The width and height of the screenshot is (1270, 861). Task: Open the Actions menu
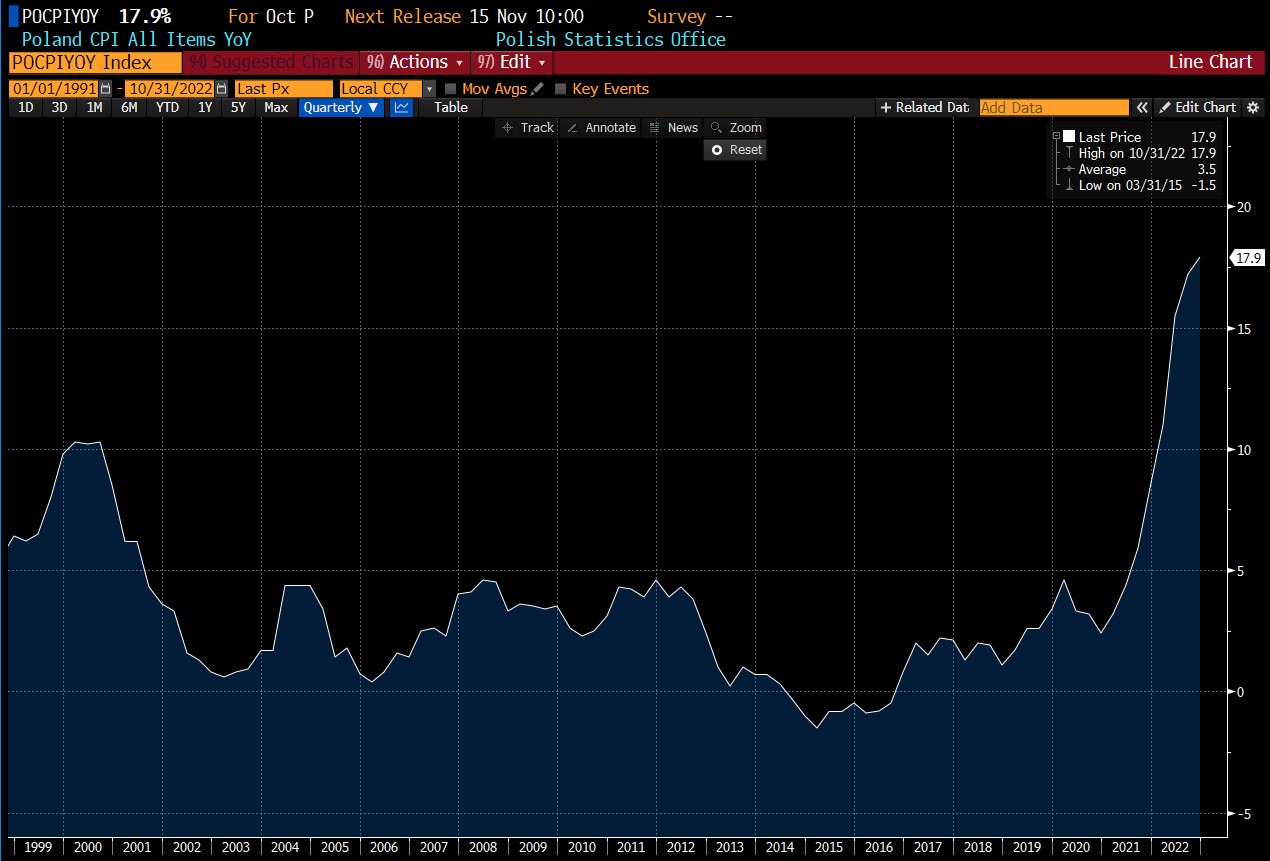pos(416,62)
